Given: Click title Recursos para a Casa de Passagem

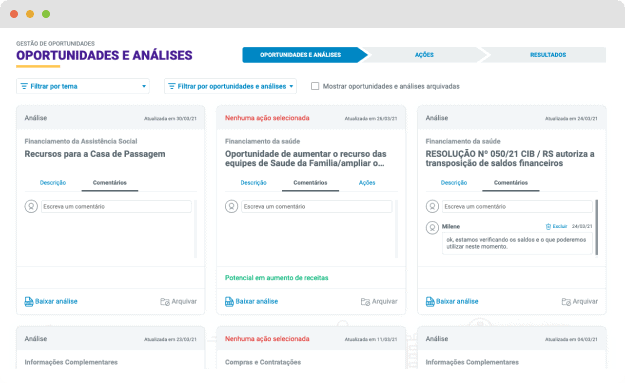Looking at the screenshot, I should [95, 154].
